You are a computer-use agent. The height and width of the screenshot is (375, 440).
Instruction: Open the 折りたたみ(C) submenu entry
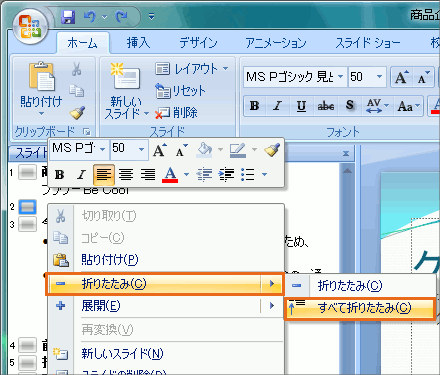pyautogui.click(x=165, y=284)
